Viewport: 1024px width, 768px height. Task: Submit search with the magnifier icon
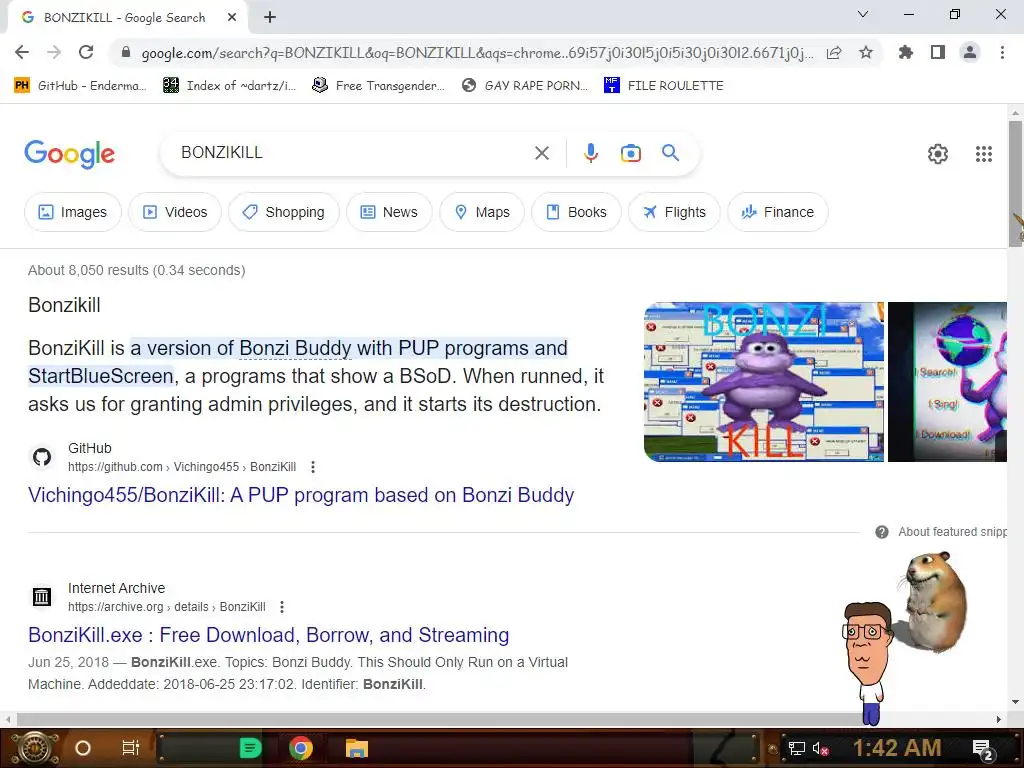point(671,153)
